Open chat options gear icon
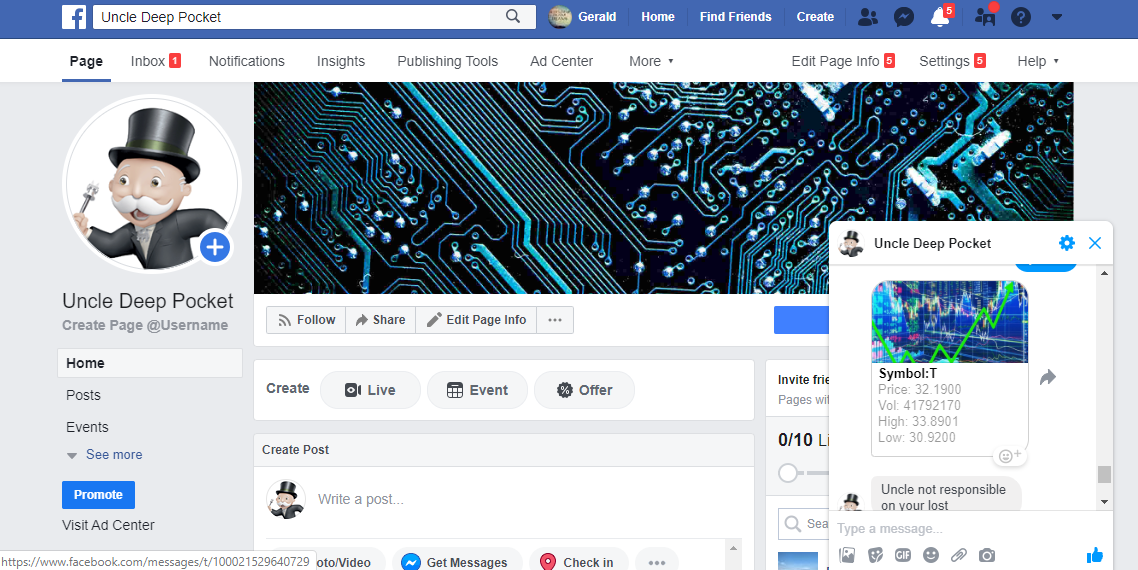This screenshot has width=1138, height=570. pos(1066,243)
